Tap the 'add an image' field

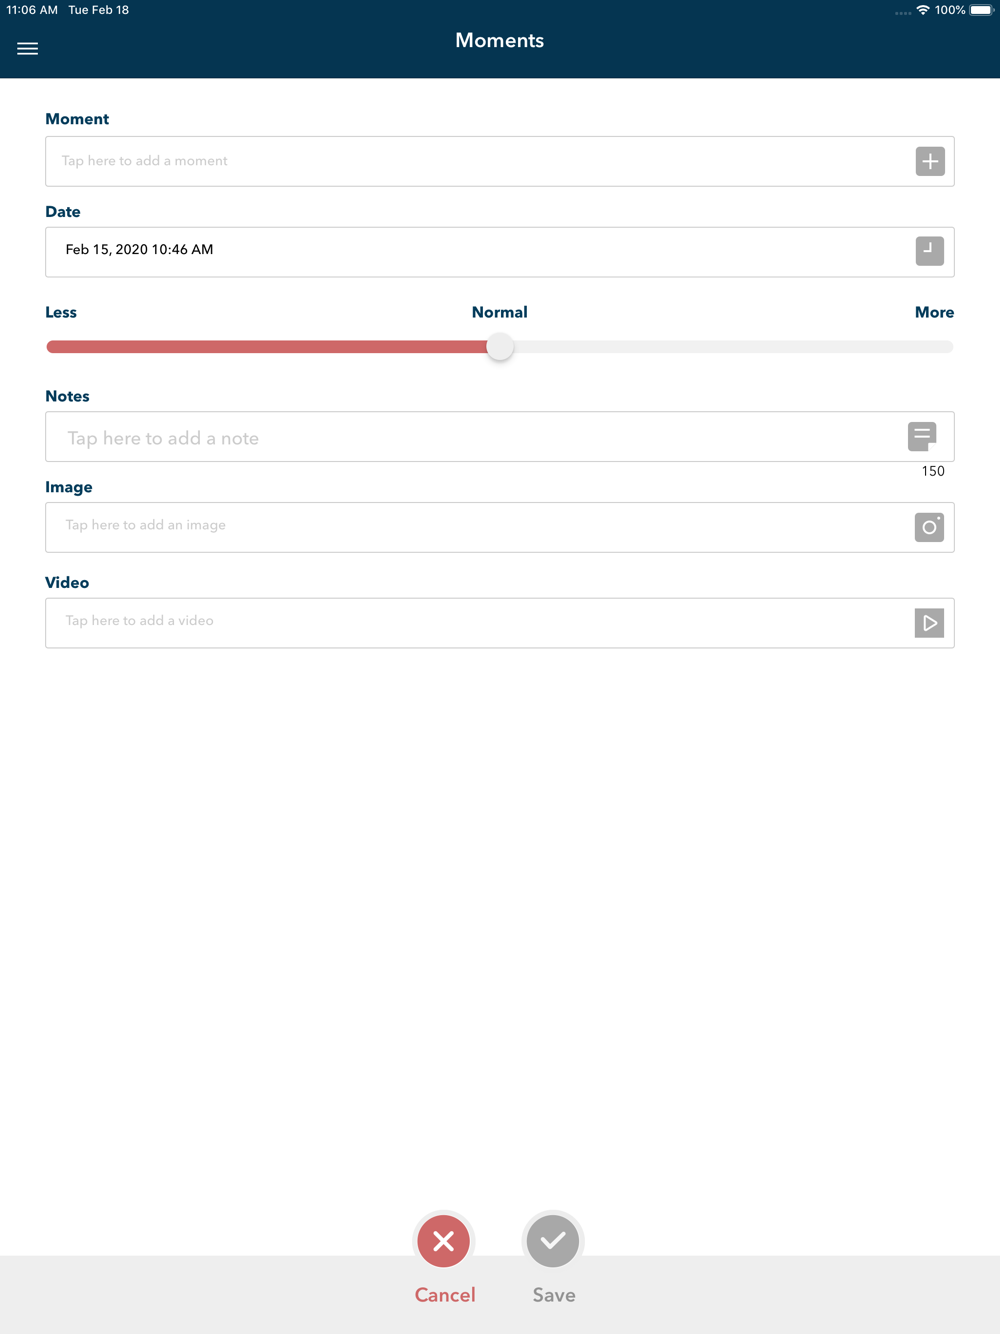(470, 527)
